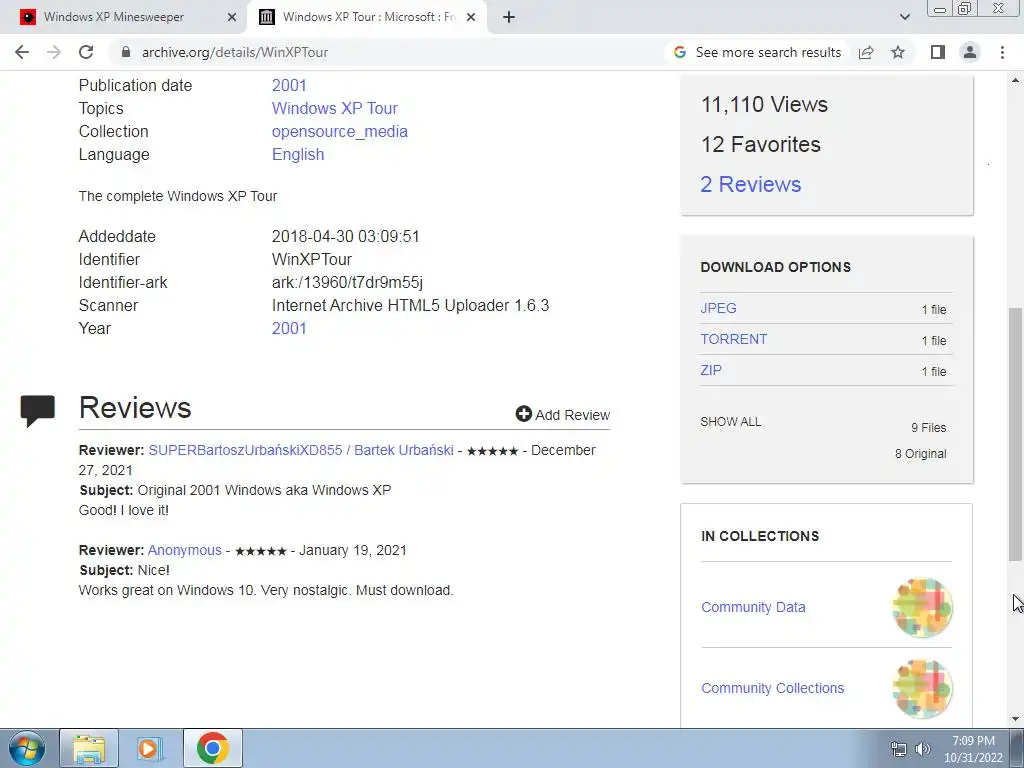Click SHOW ALL download files
This screenshot has width=1024, height=768.
[730, 422]
